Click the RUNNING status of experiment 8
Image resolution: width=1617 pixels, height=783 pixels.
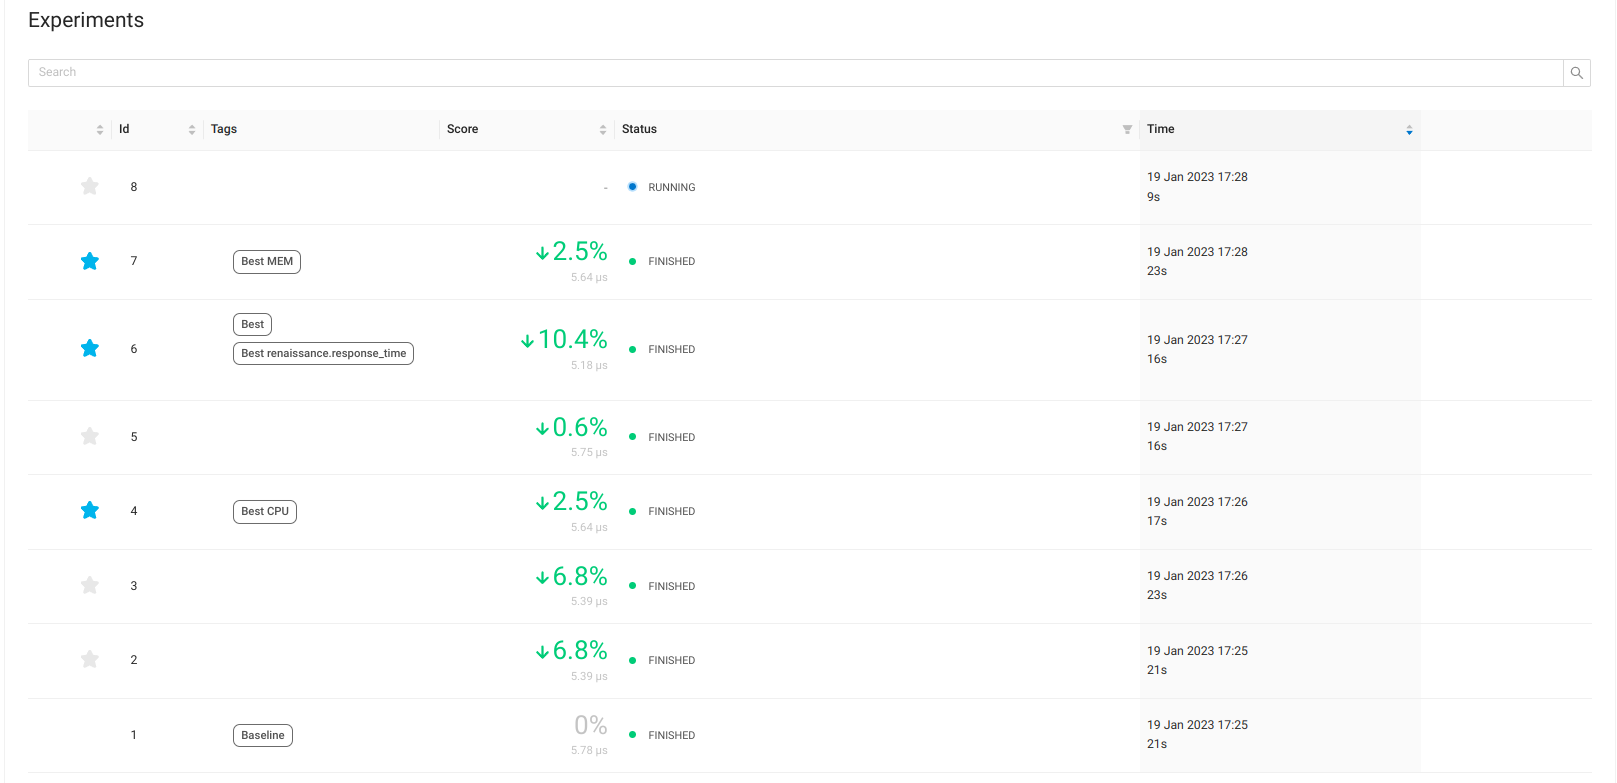[671, 188]
